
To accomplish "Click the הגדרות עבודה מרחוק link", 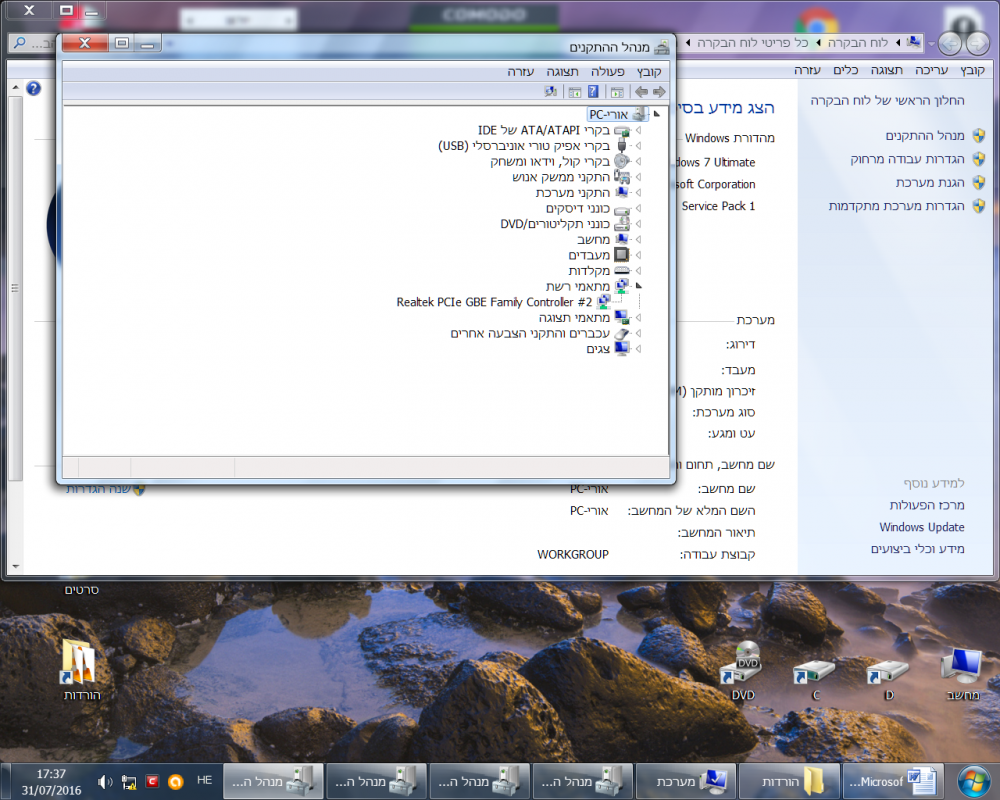I will tap(907, 159).
